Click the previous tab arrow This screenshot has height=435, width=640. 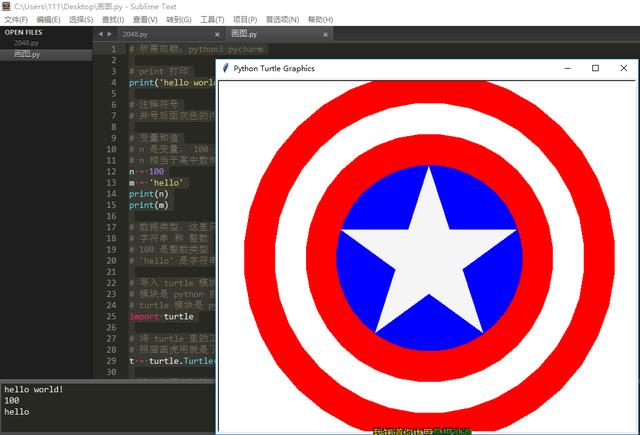coord(100,34)
